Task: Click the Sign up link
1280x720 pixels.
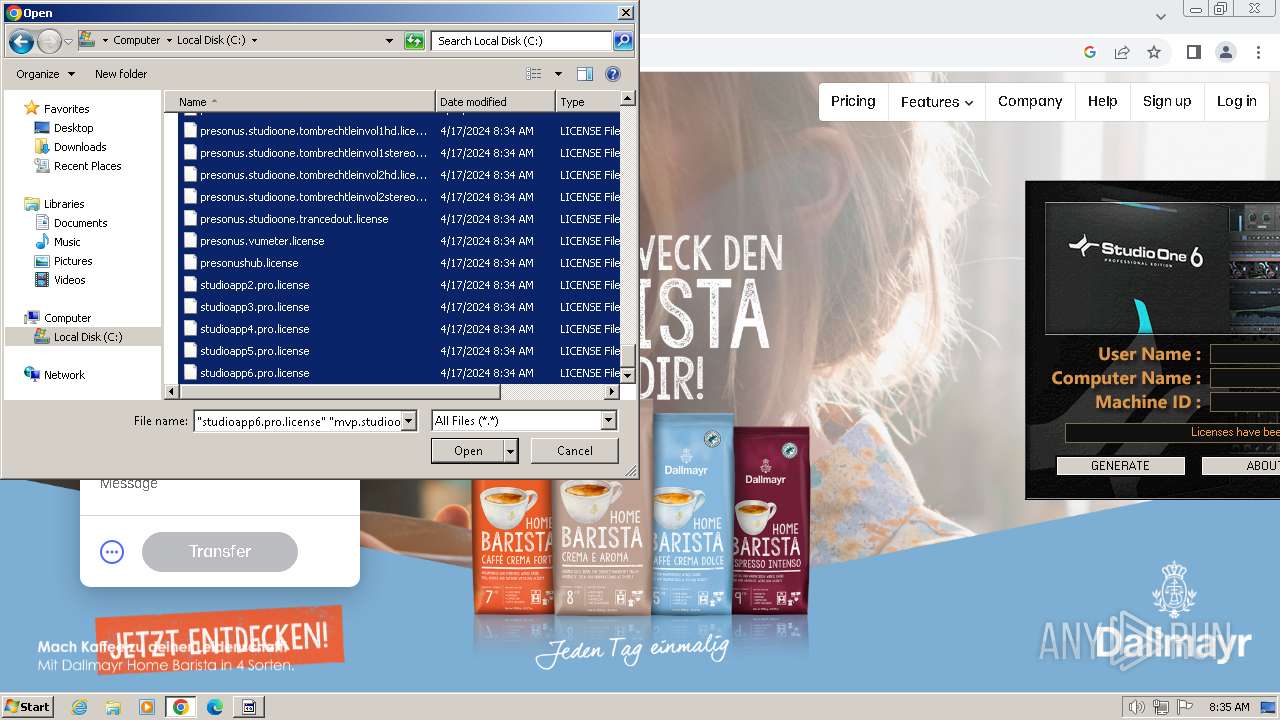Action: click(x=1167, y=101)
